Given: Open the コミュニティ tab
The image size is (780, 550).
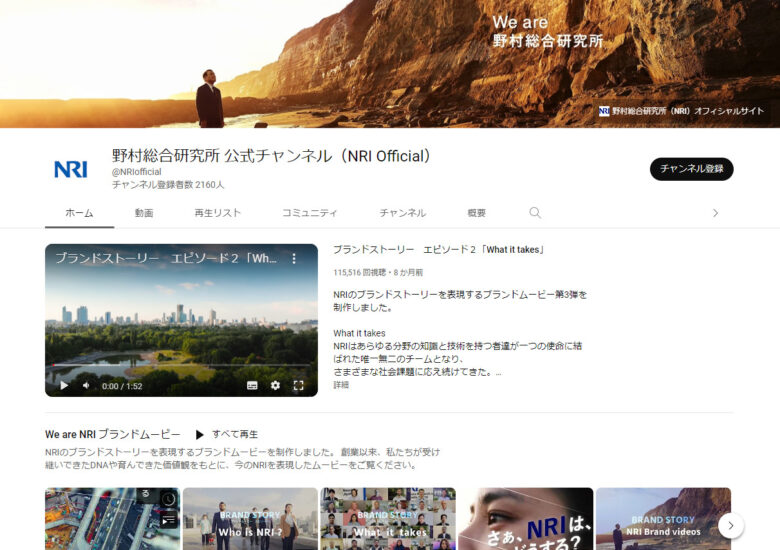Looking at the screenshot, I should (309, 213).
